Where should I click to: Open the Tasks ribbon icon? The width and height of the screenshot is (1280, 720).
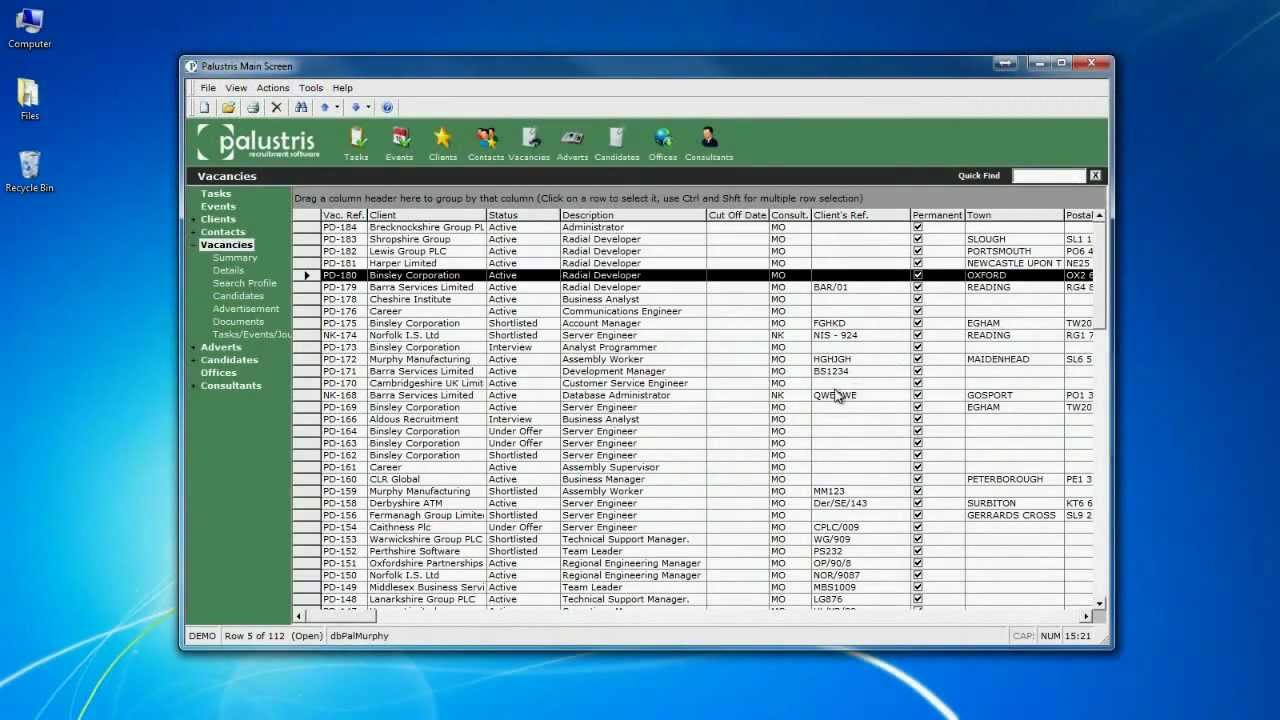point(357,143)
